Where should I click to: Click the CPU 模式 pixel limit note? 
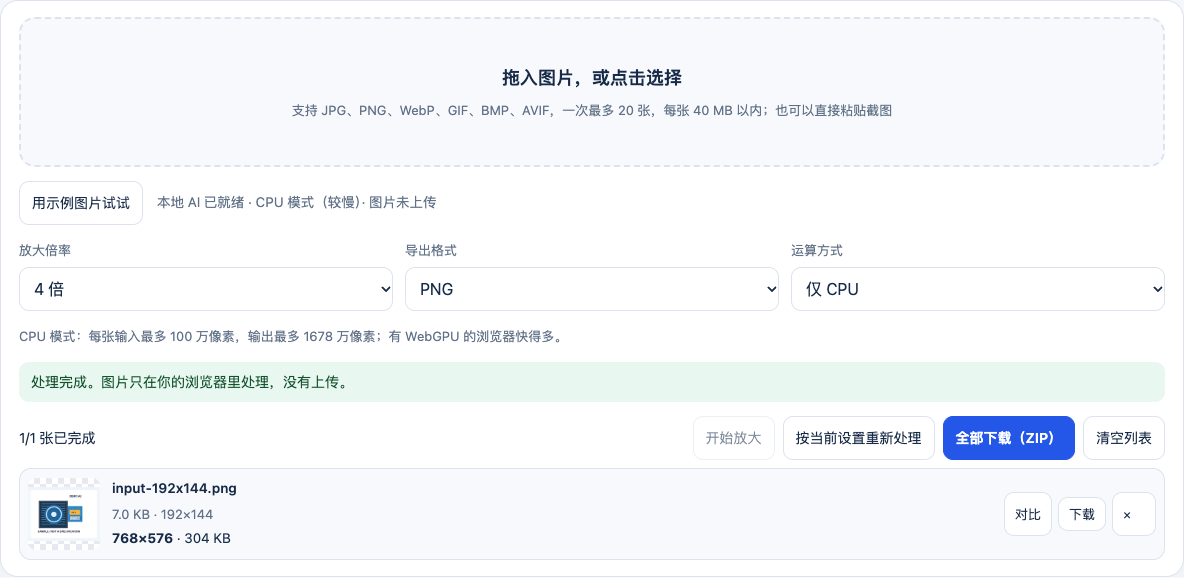click(x=291, y=336)
